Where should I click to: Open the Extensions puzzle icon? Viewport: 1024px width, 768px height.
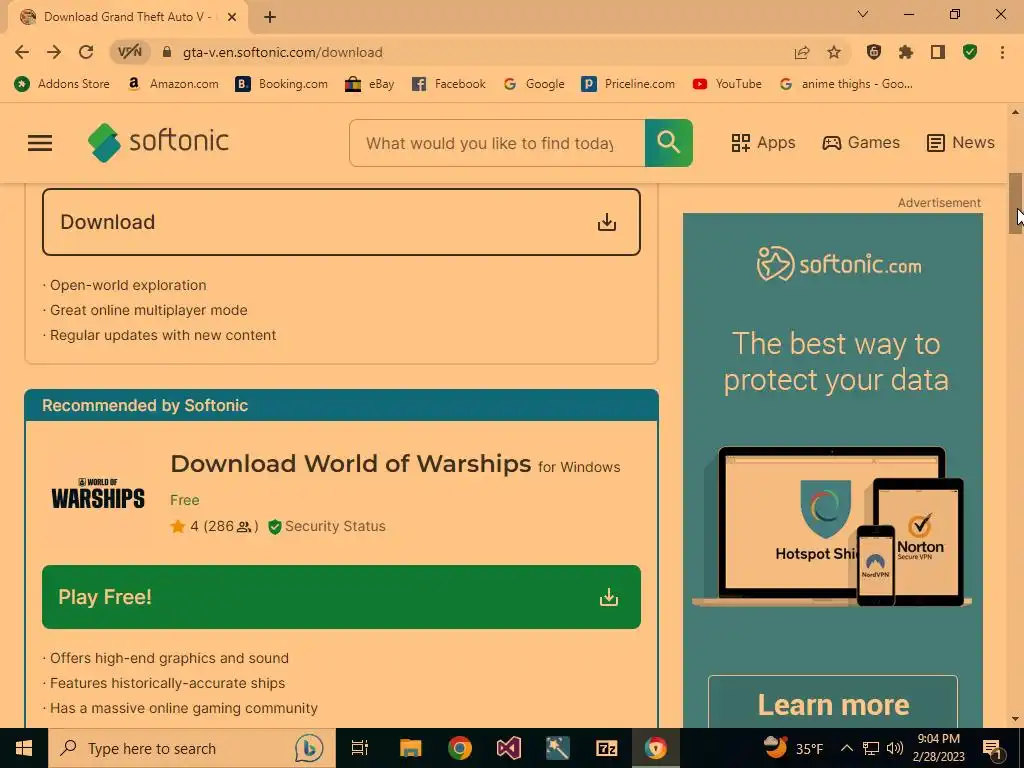(906, 52)
